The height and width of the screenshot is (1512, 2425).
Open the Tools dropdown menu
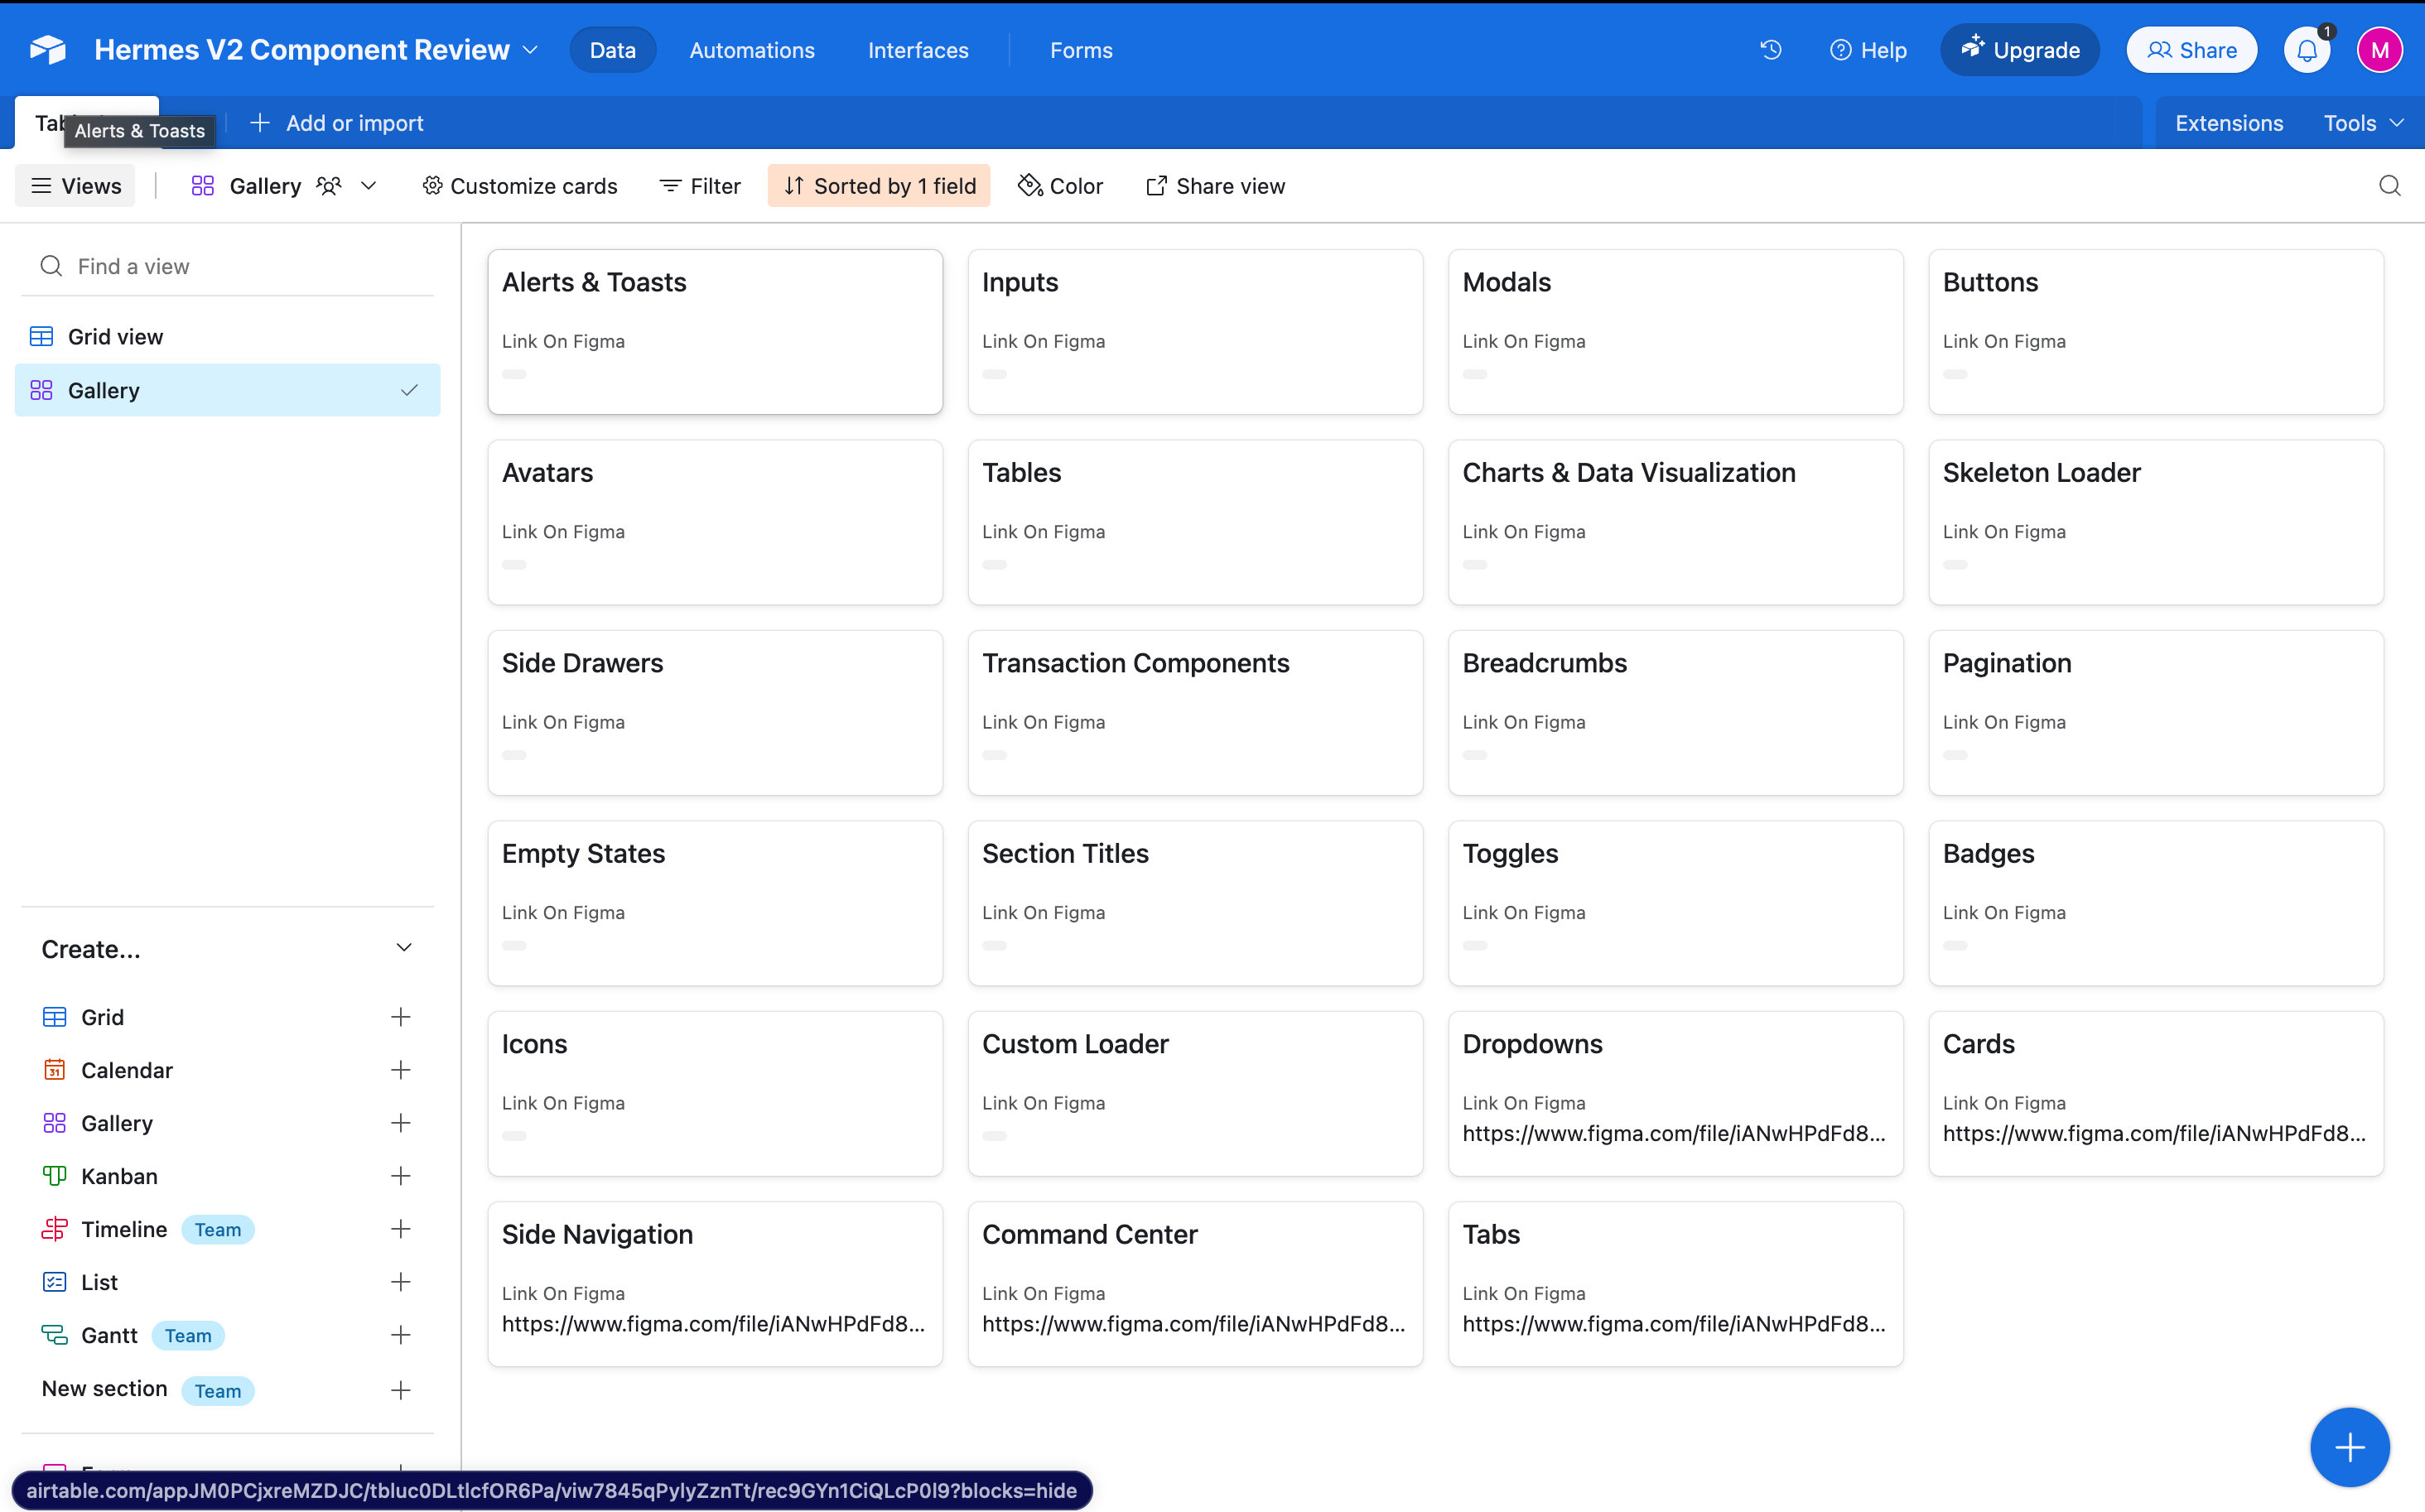pos(2362,123)
